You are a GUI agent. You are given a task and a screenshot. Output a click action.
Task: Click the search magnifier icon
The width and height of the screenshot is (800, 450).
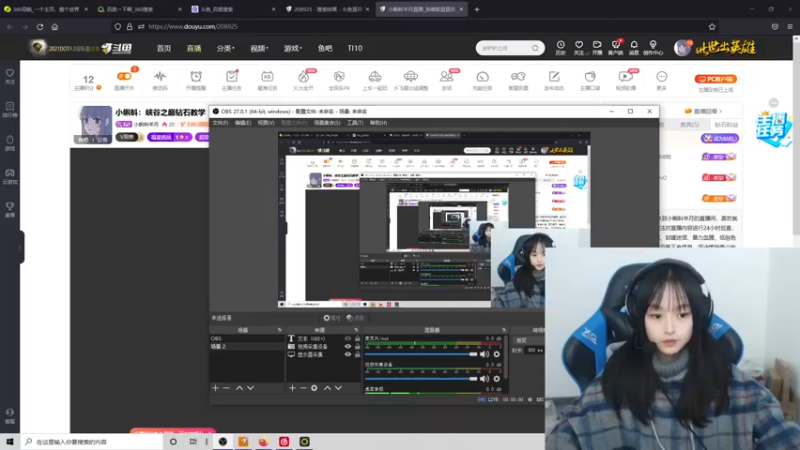click(535, 48)
